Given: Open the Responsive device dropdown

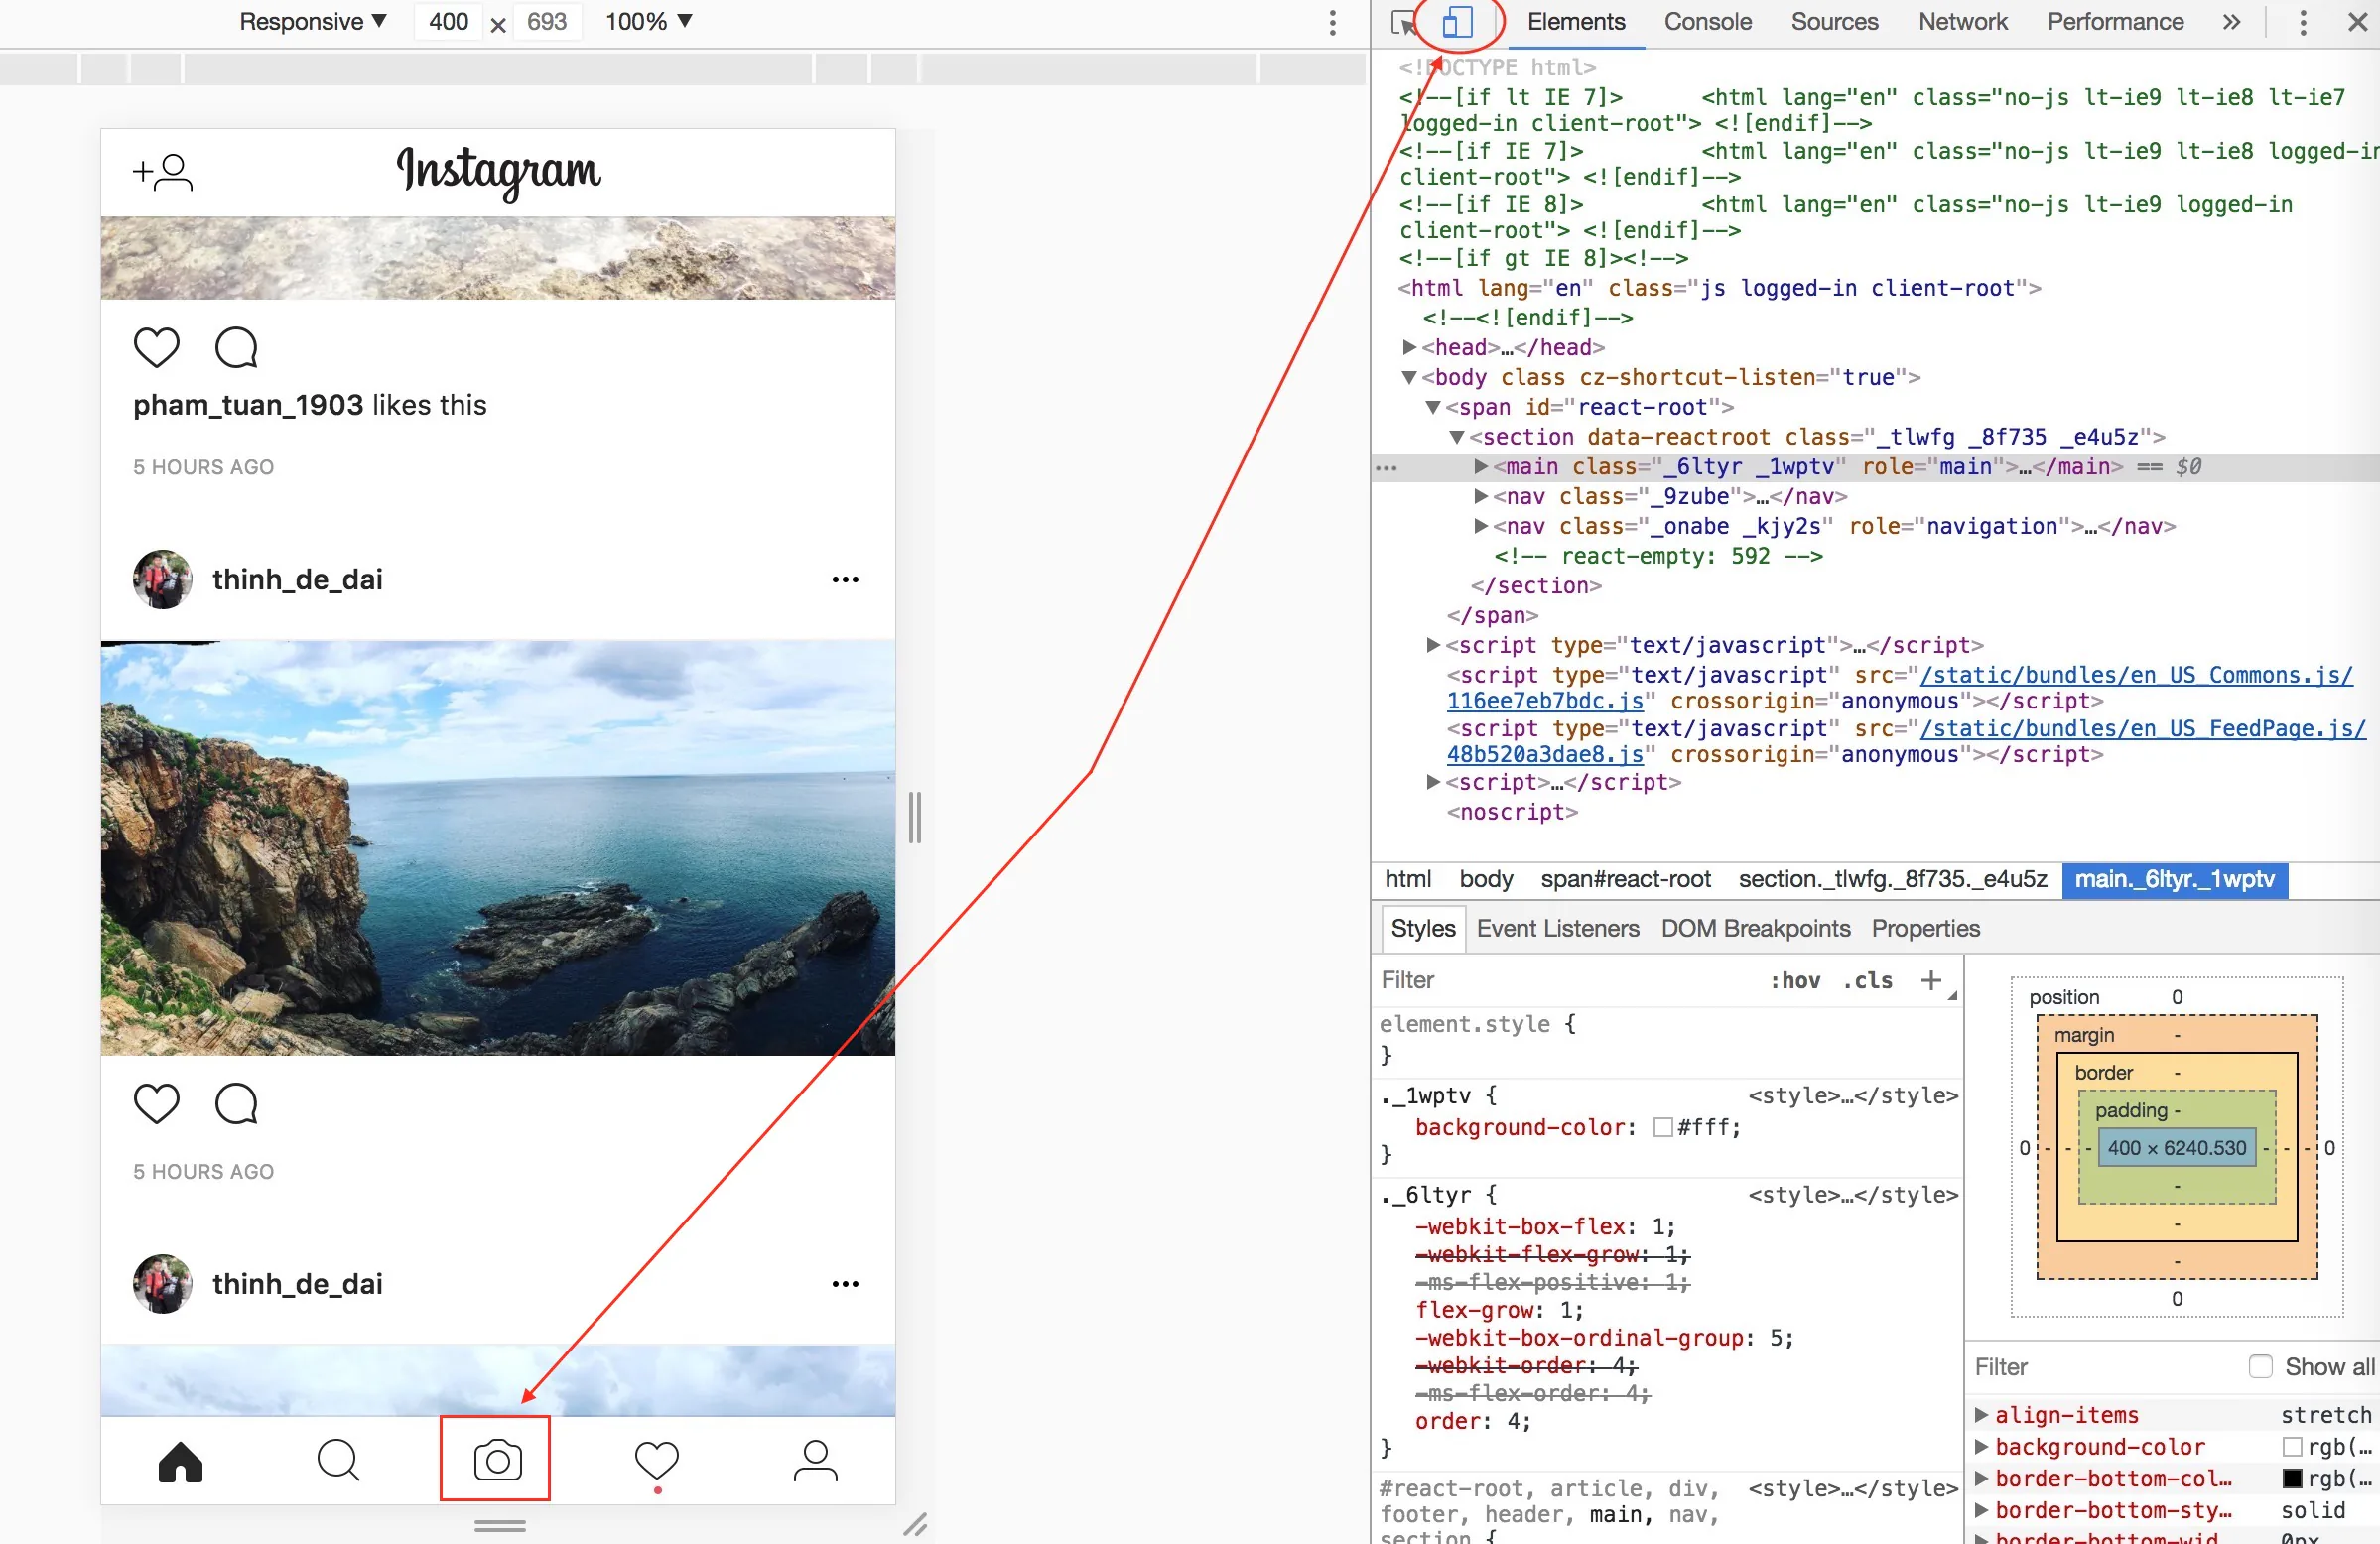Looking at the screenshot, I should coord(313,21).
